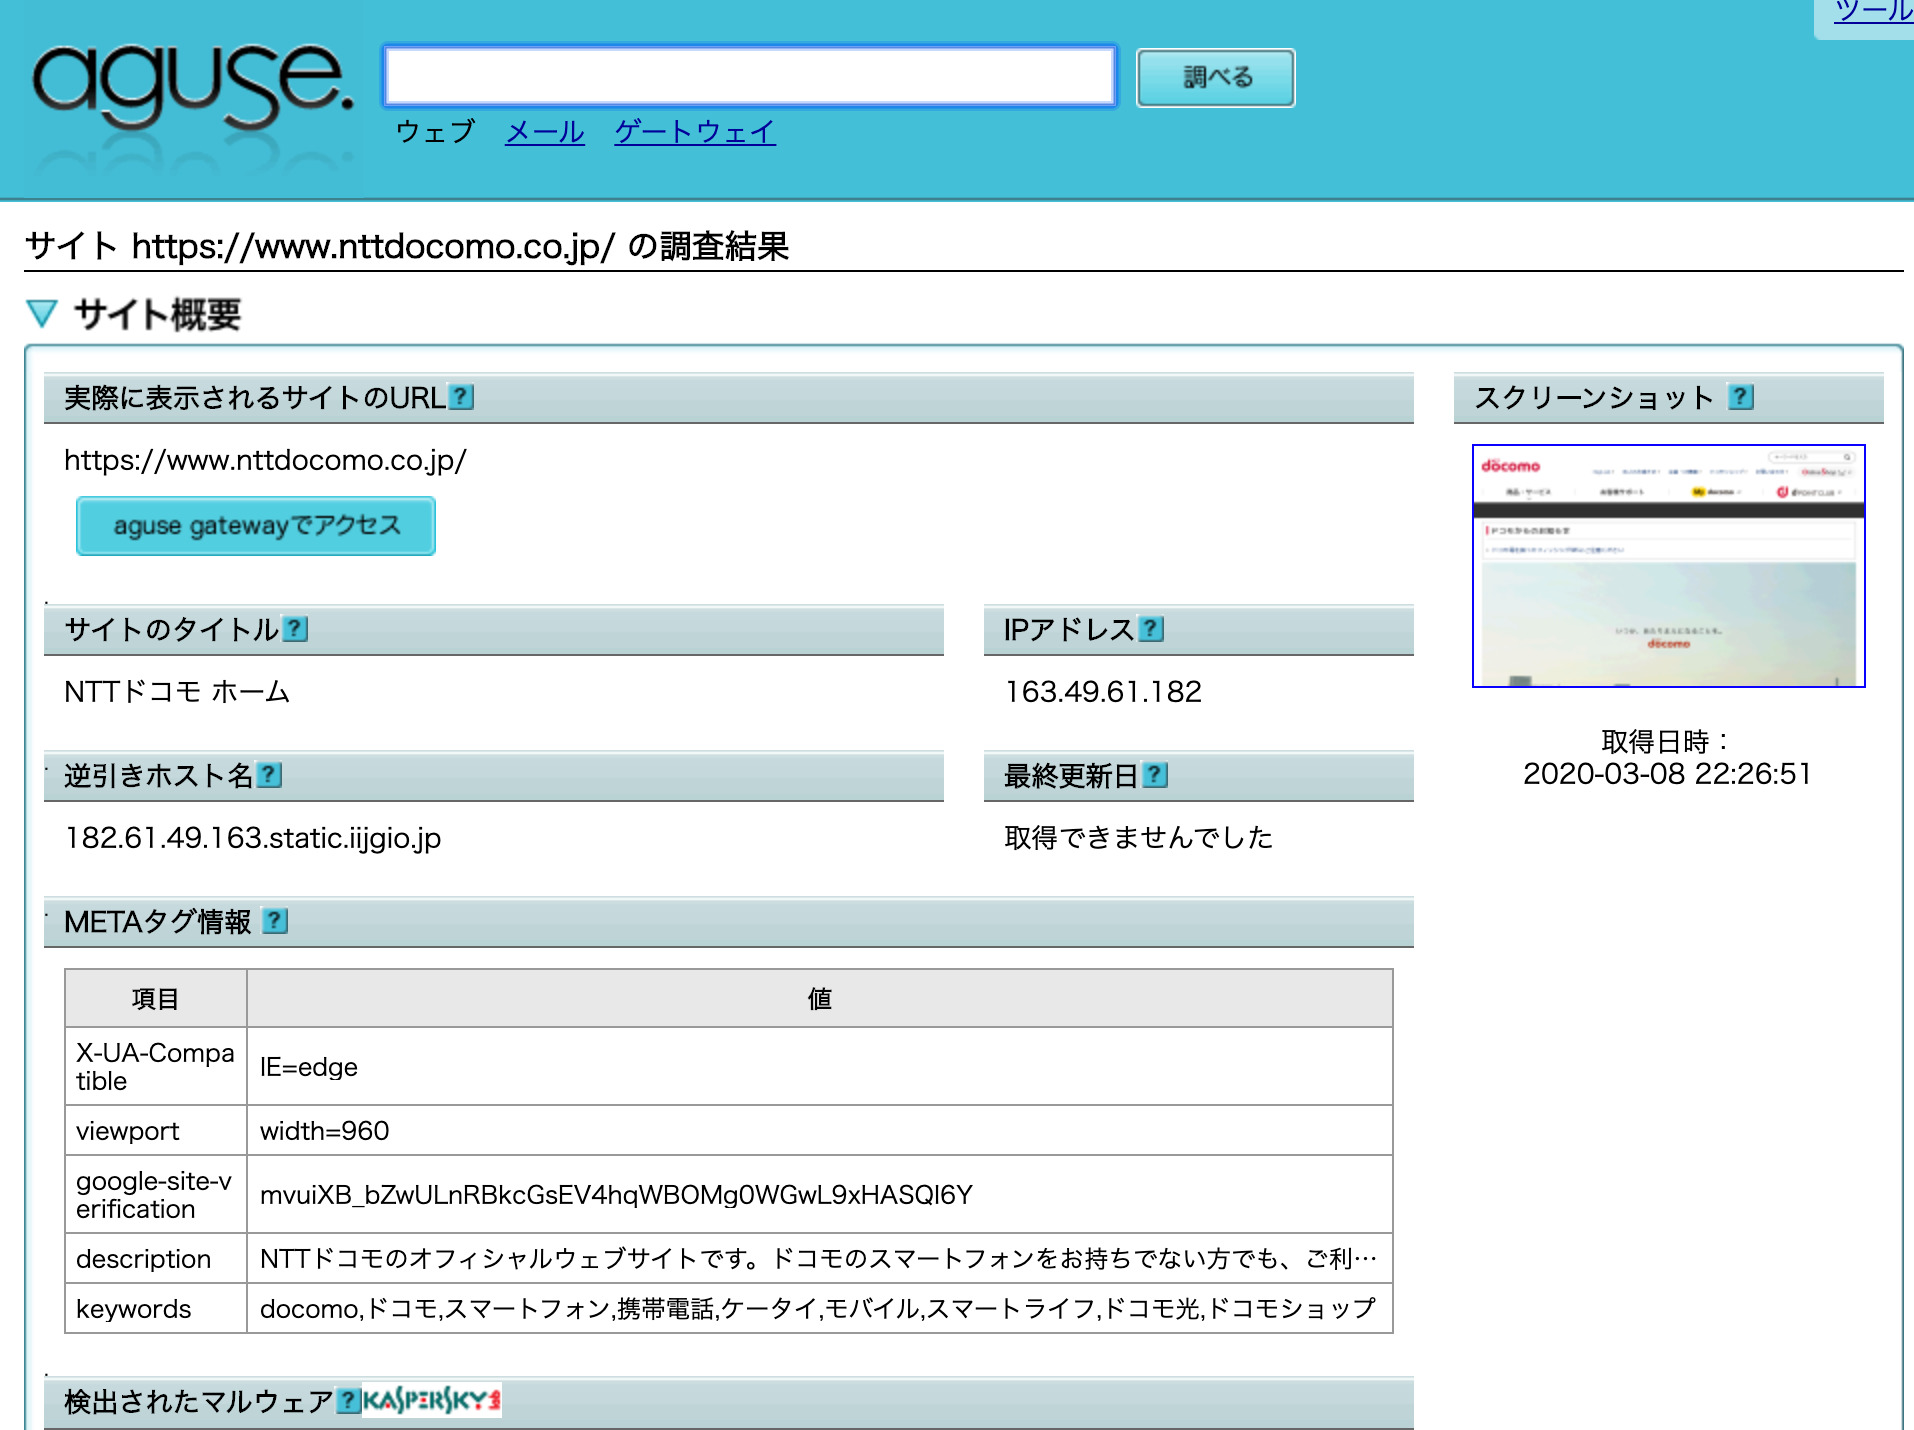Click the truncated description meta value

click(x=818, y=1258)
